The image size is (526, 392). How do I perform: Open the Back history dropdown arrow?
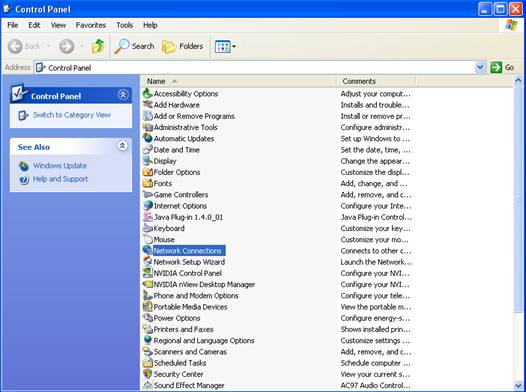48,46
